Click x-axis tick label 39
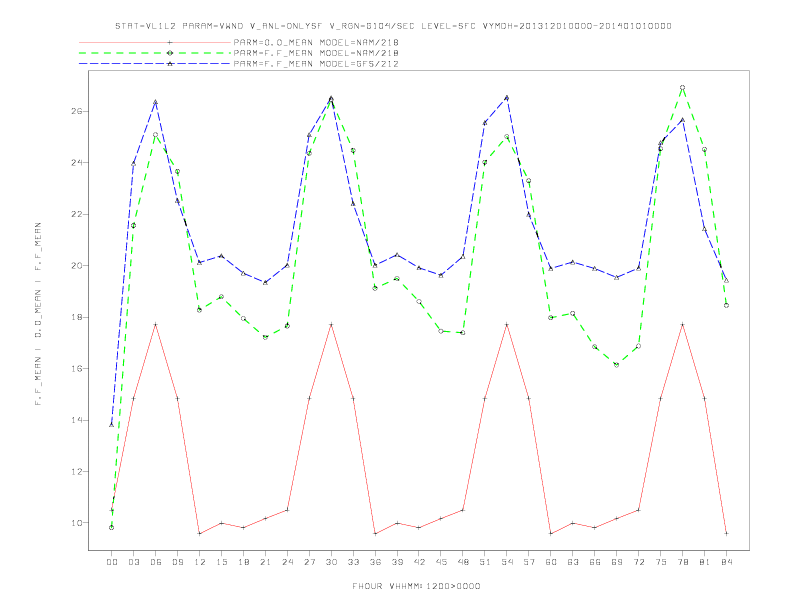The height and width of the screenshot is (612, 792). point(397,562)
